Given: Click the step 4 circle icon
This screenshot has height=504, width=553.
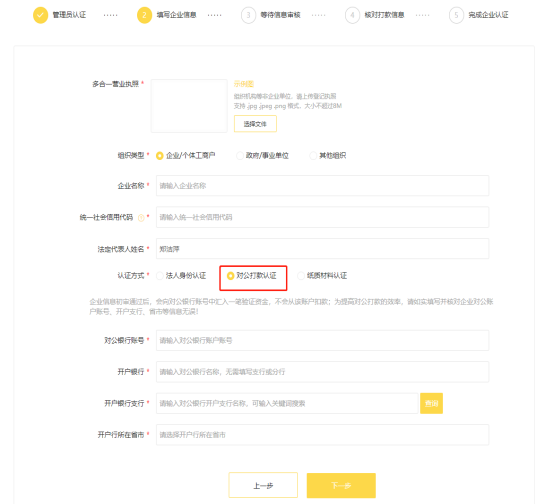Looking at the screenshot, I should point(352,15).
